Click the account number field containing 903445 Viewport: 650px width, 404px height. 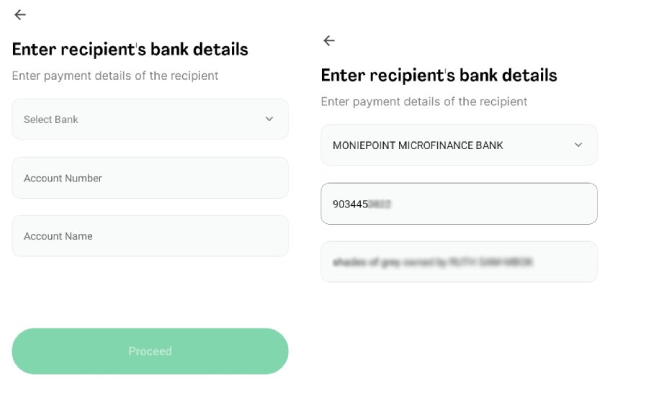(x=459, y=204)
